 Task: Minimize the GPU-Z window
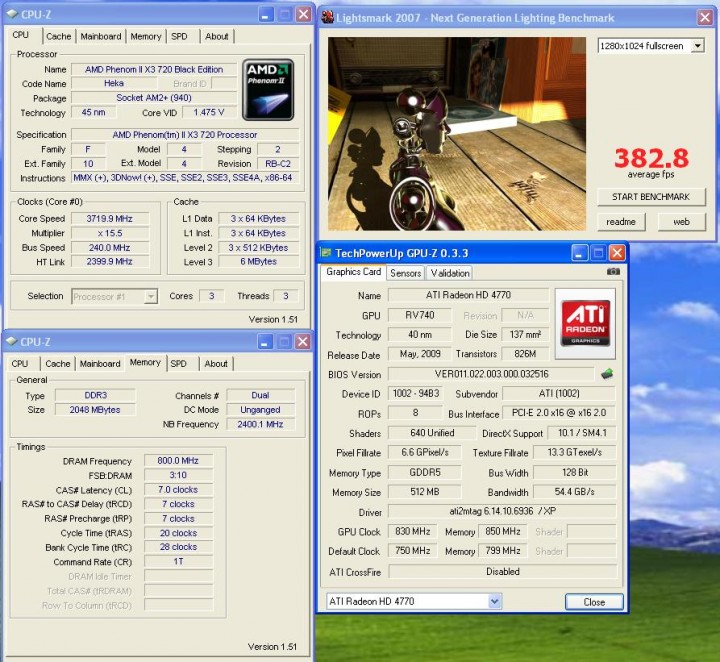[579, 253]
